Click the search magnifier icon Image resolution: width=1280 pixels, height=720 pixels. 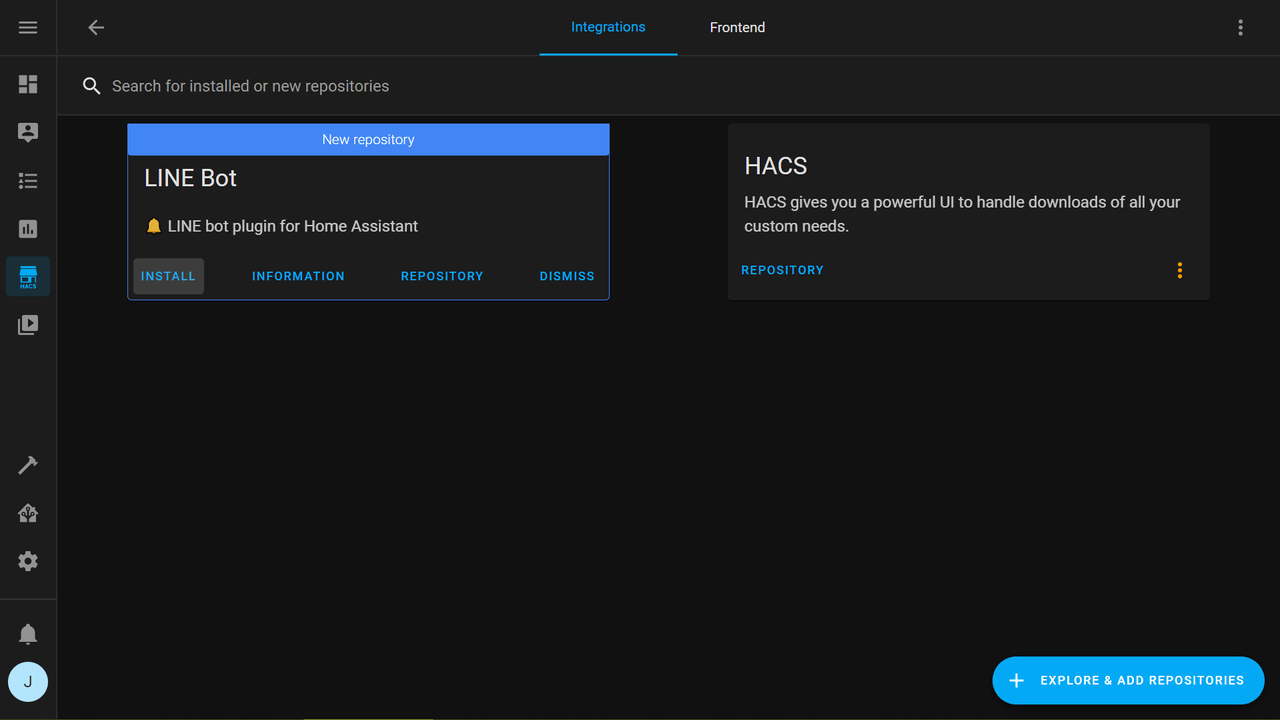click(x=92, y=86)
